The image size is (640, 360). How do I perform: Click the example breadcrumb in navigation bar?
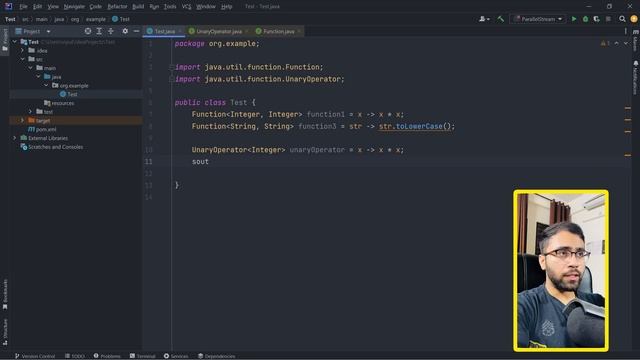pyautogui.click(x=96, y=19)
